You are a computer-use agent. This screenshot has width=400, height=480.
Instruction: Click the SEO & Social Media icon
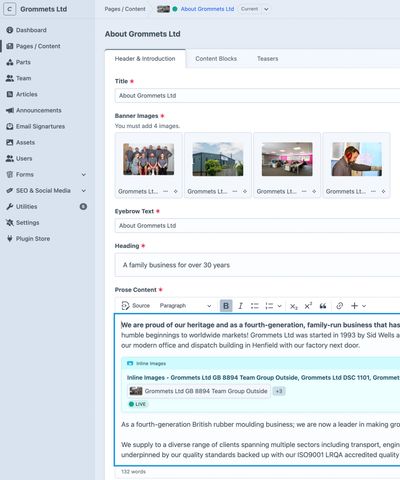(x=10, y=190)
